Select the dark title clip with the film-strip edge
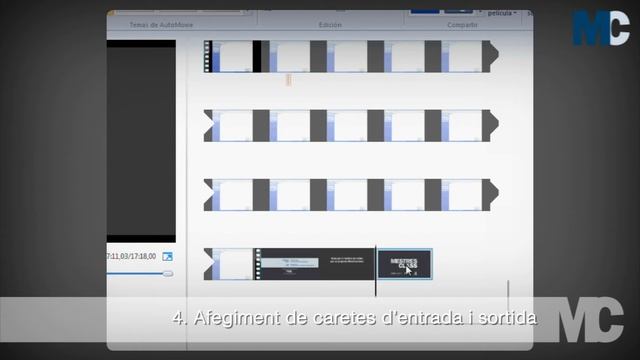 (x=314, y=264)
